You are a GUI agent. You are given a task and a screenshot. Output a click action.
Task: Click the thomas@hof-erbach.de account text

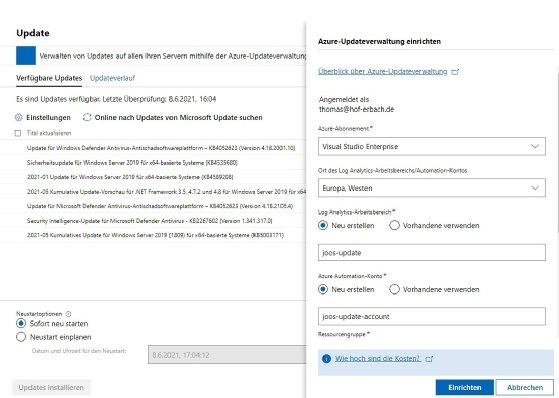click(357, 109)
